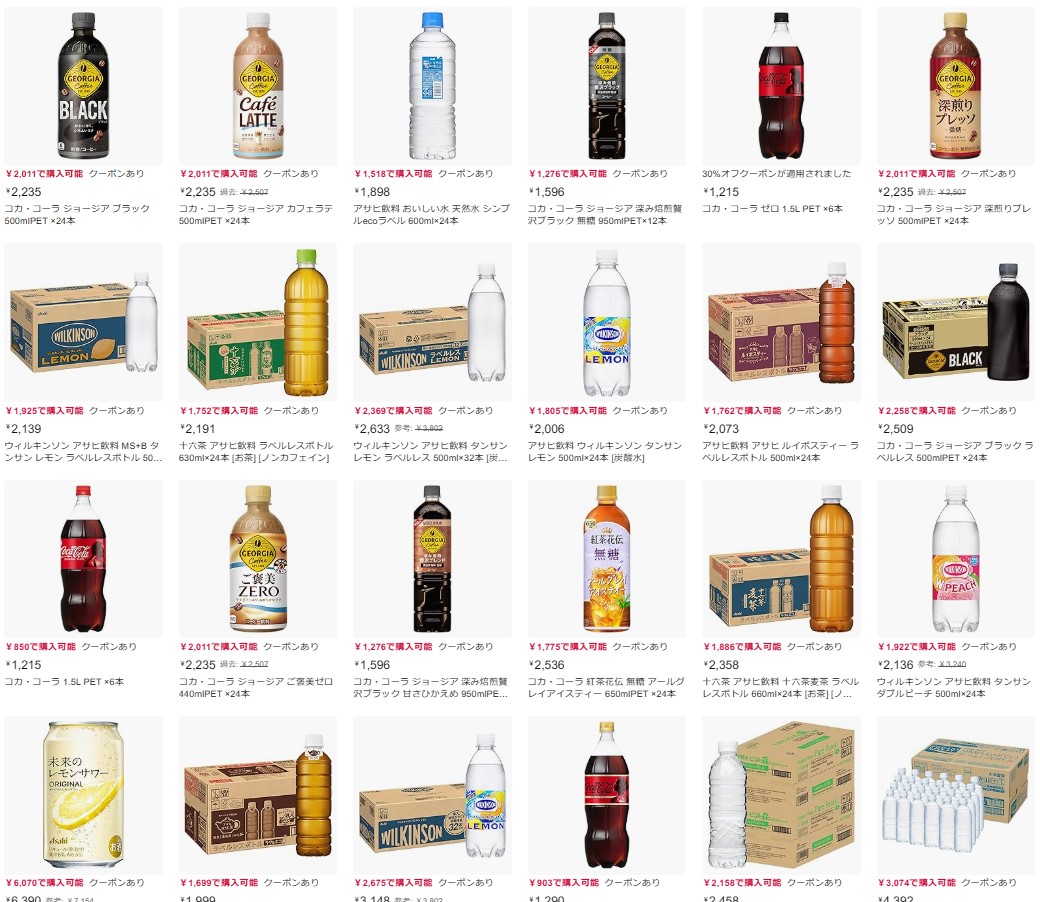Open the Georgia Café Latte bottle image
This screenshot has height=902, width=1040.
(x=258, y=86)
